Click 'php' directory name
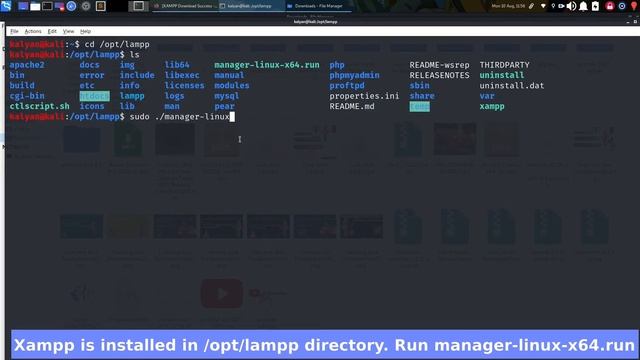The image size is (640, 360). coord(337,65)
